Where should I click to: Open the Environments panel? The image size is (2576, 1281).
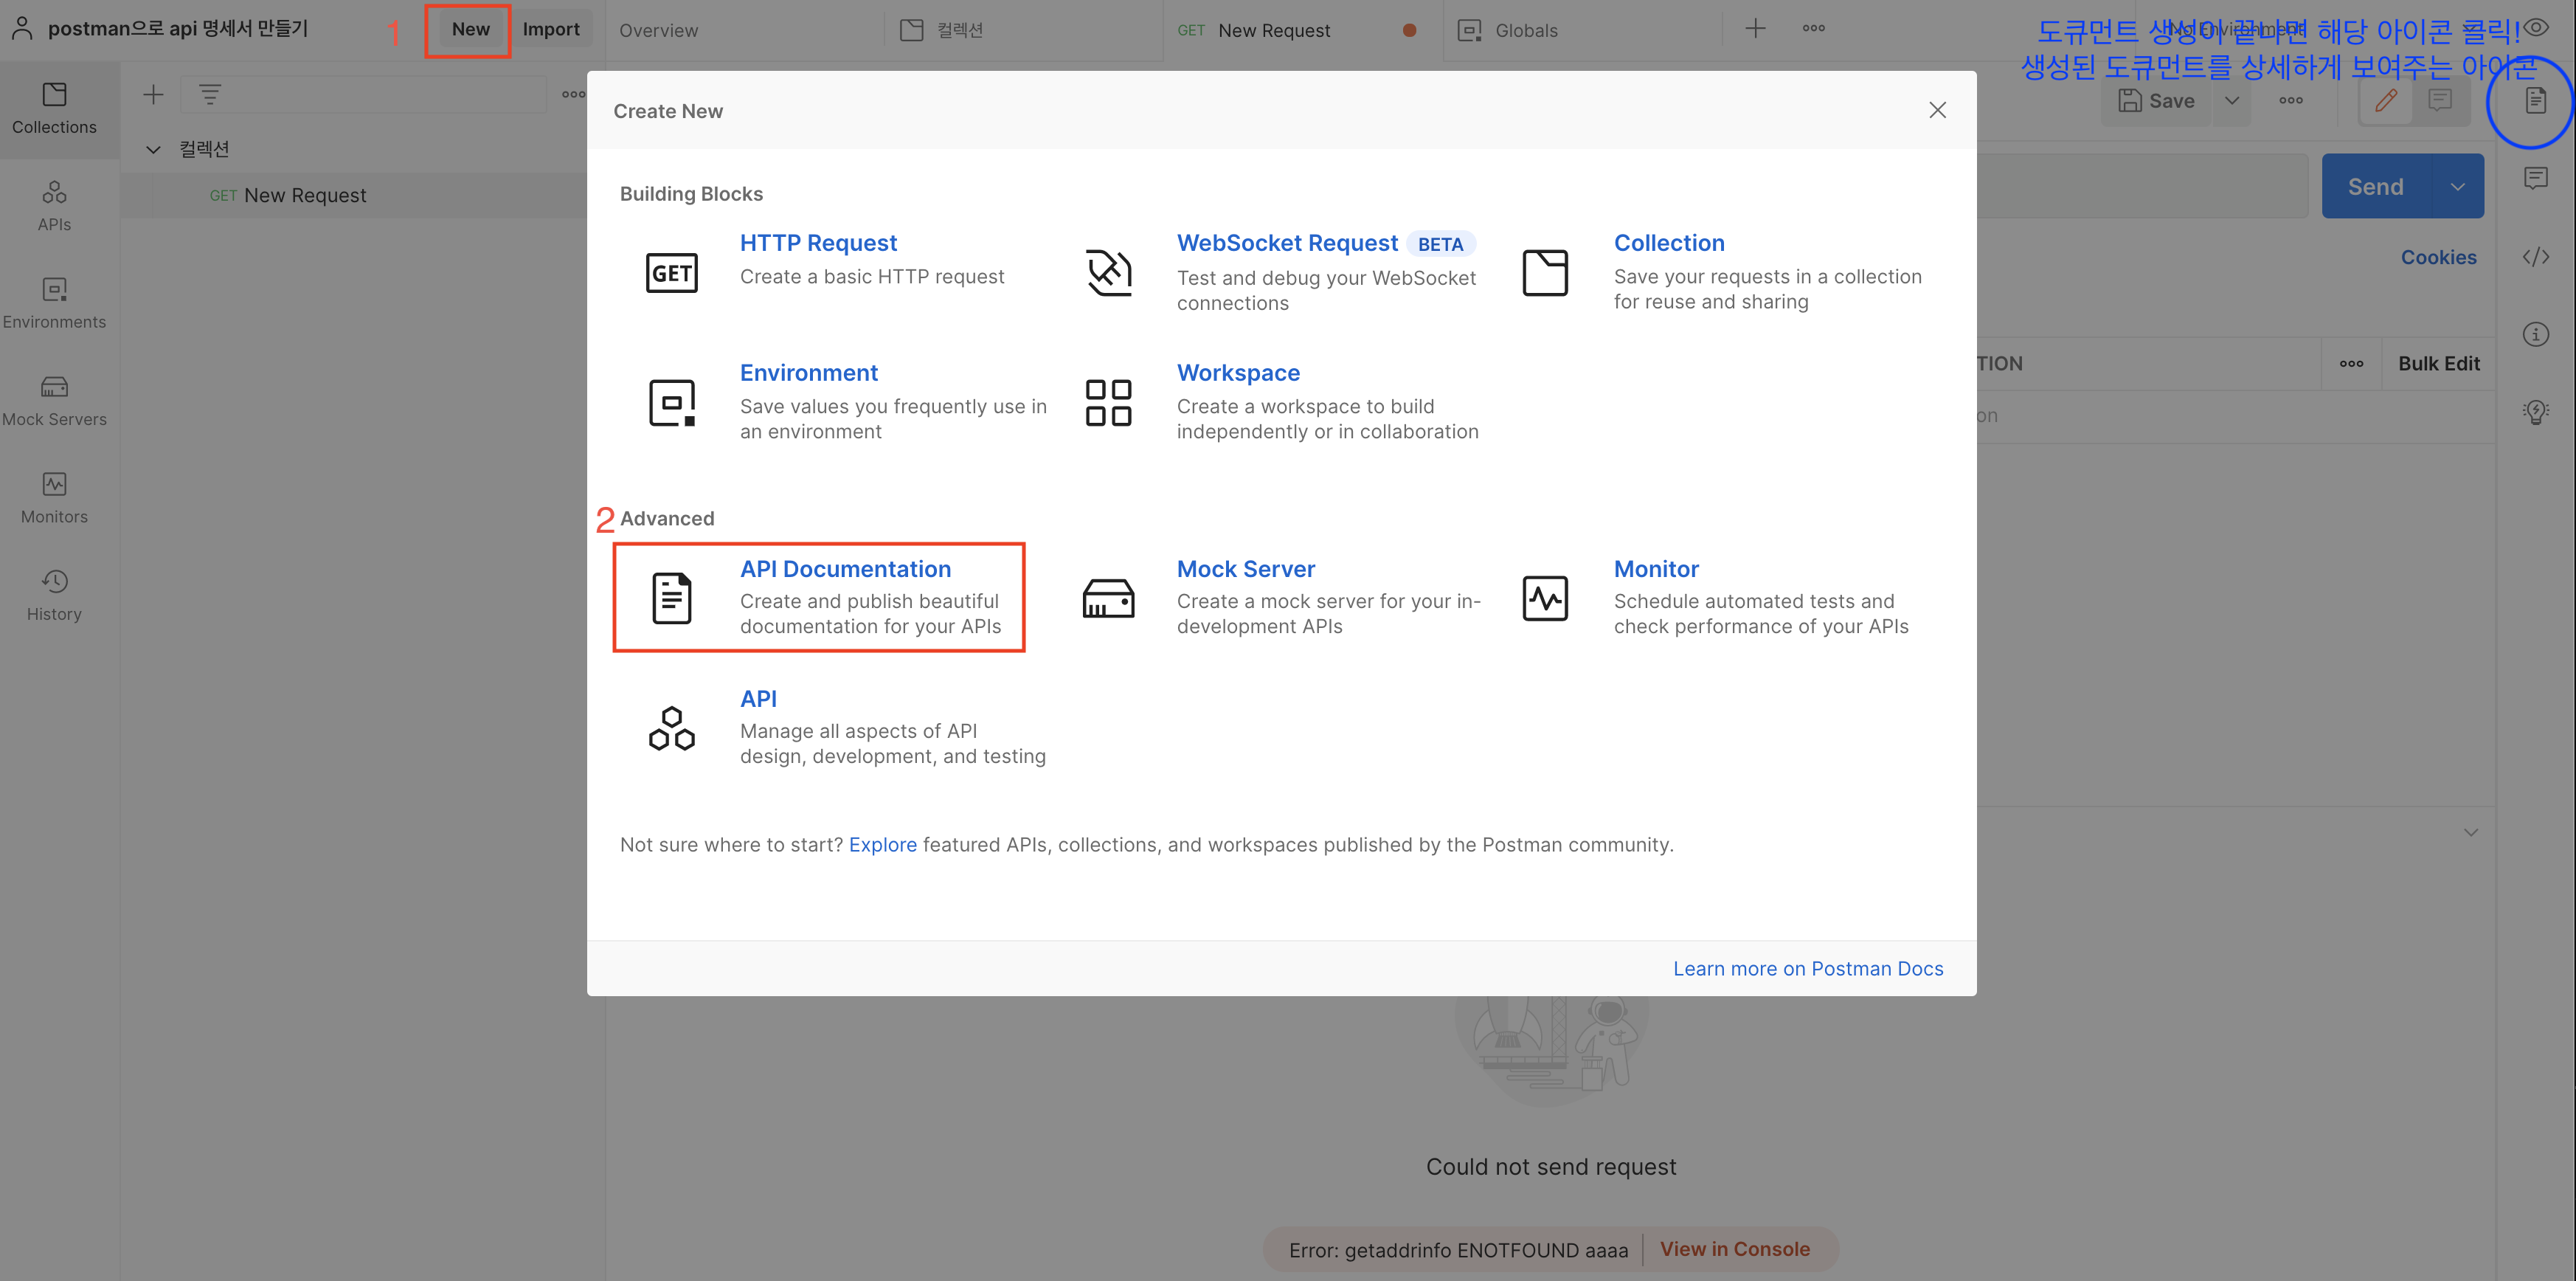[55, 302]
